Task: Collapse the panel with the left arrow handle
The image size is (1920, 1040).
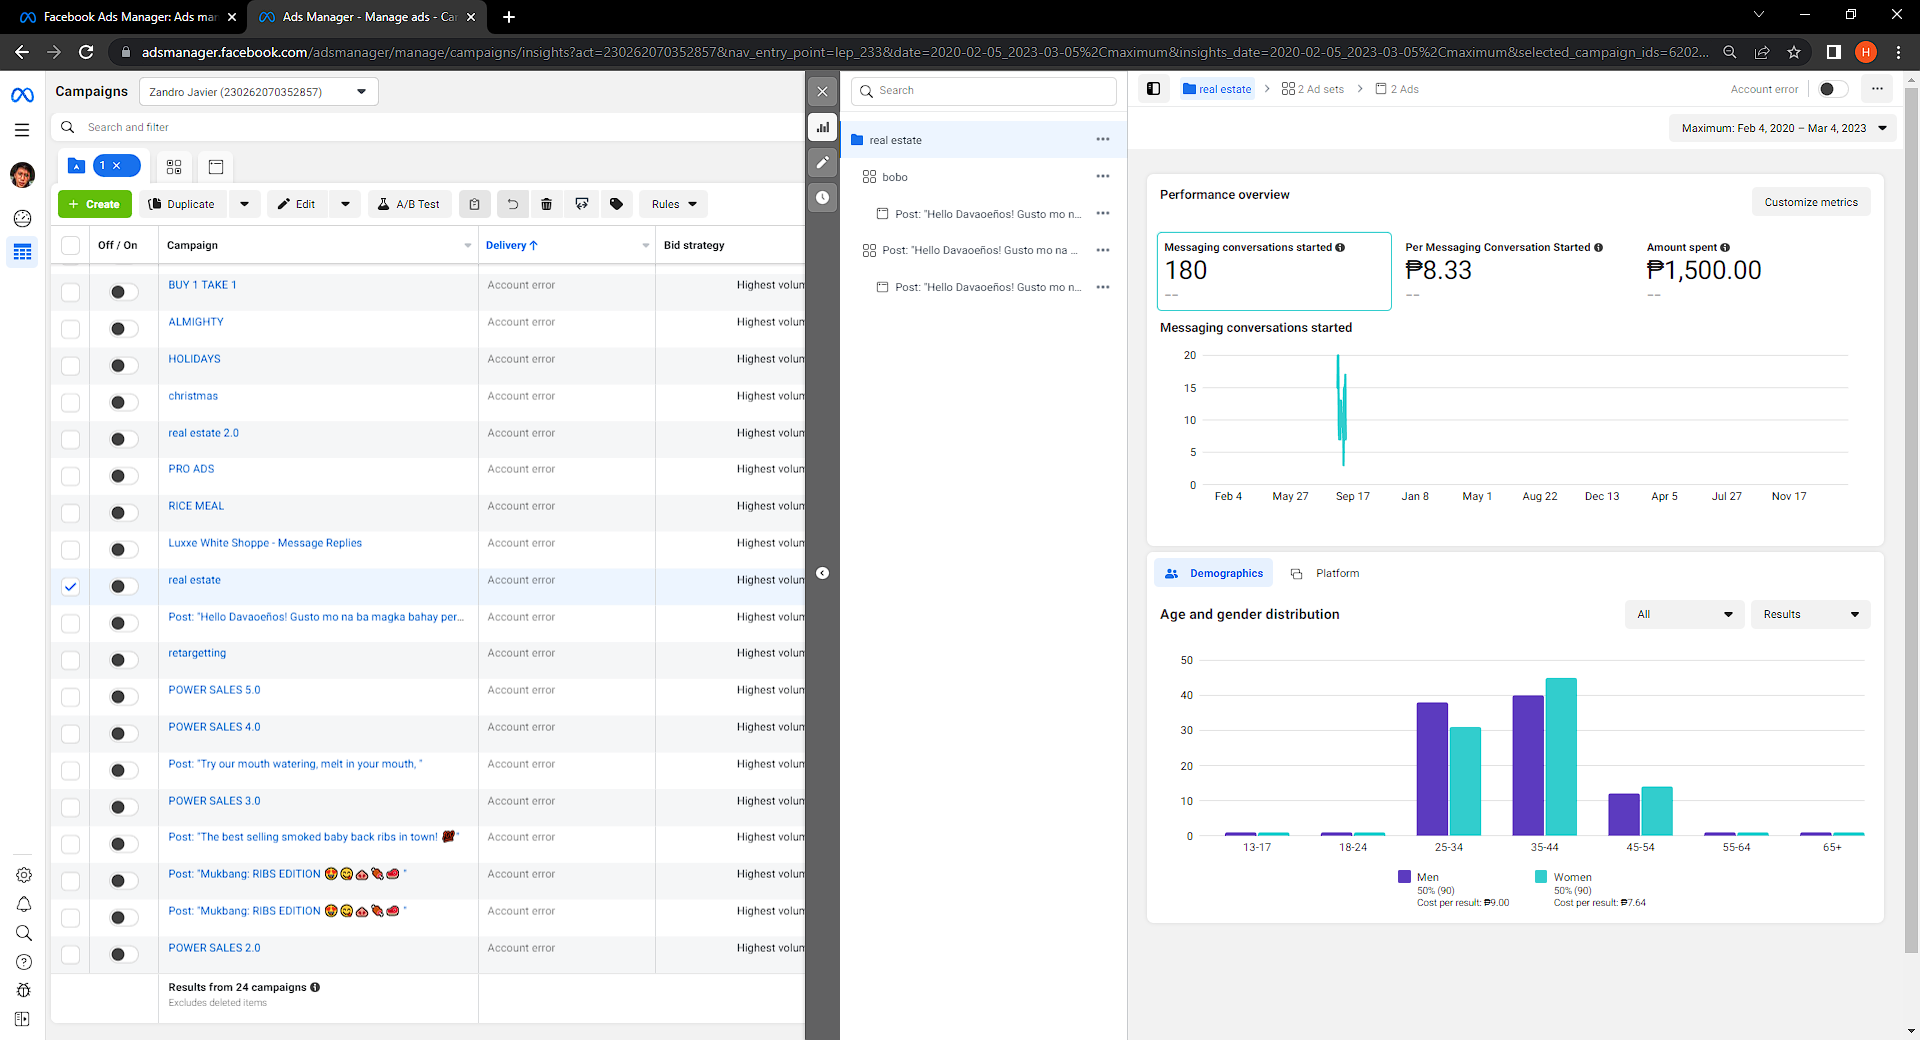Action: point(823,573)
